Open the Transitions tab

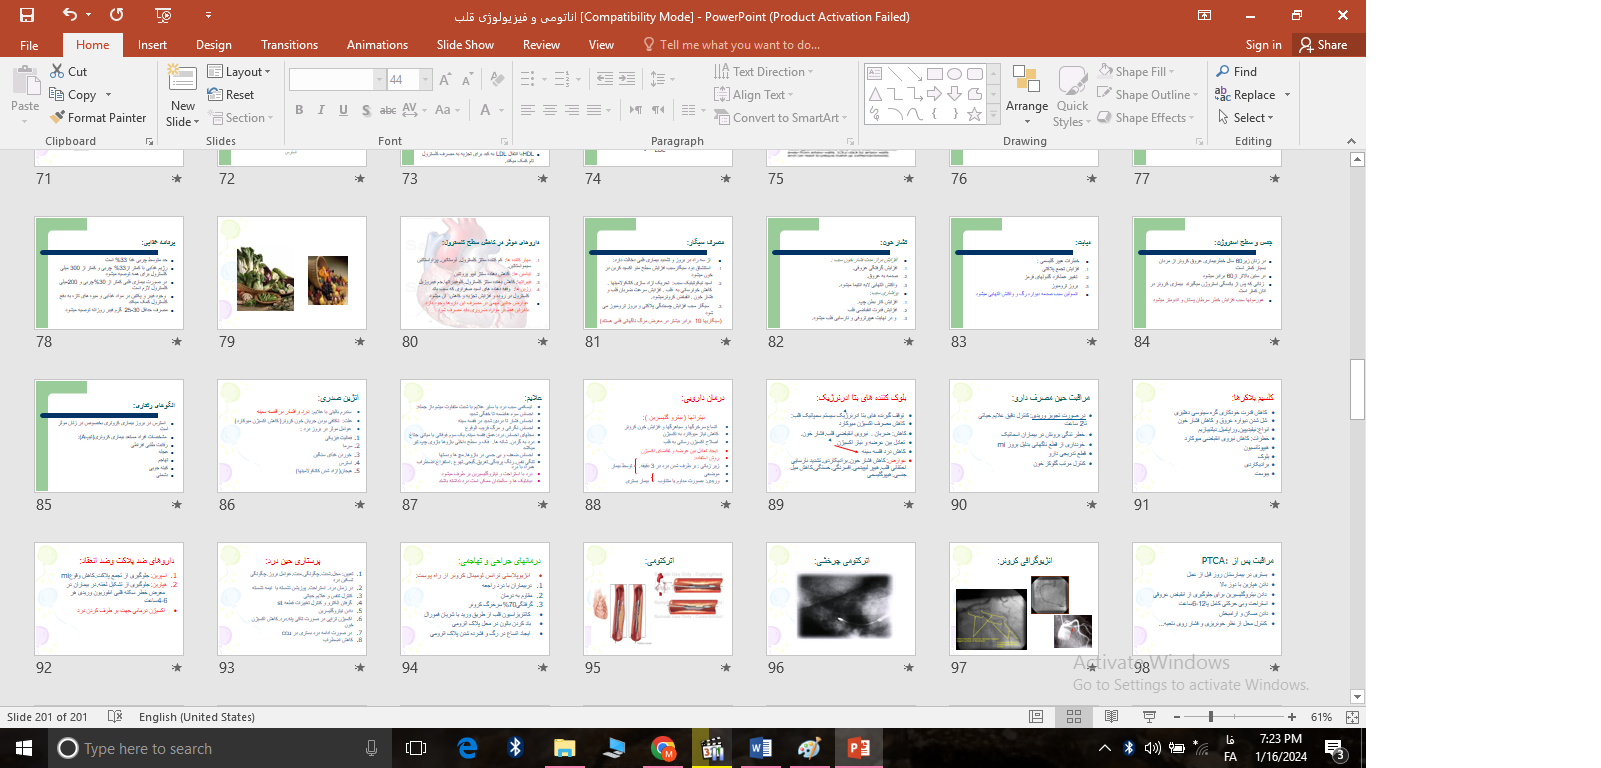click(x=289, y=45)
